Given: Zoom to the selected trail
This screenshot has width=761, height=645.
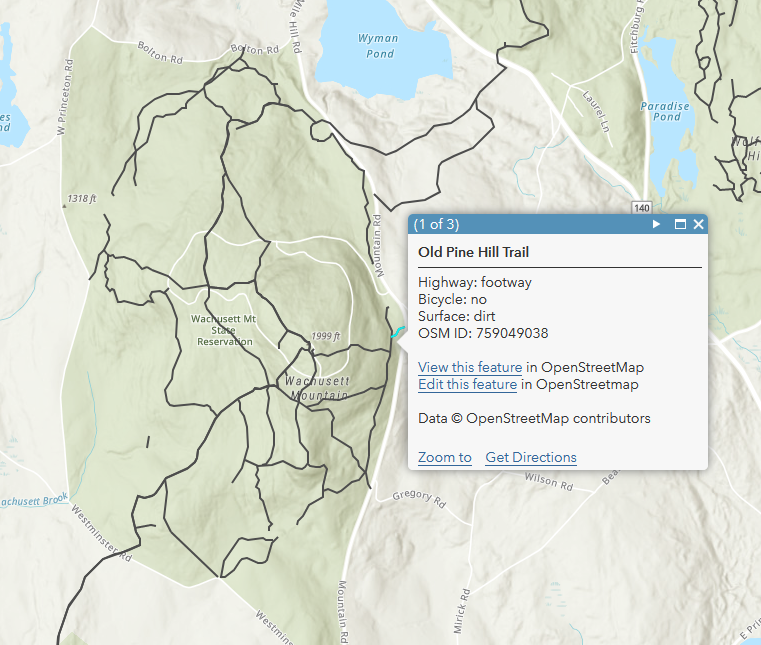Looking at the screenshot, I should coord(445,457).
